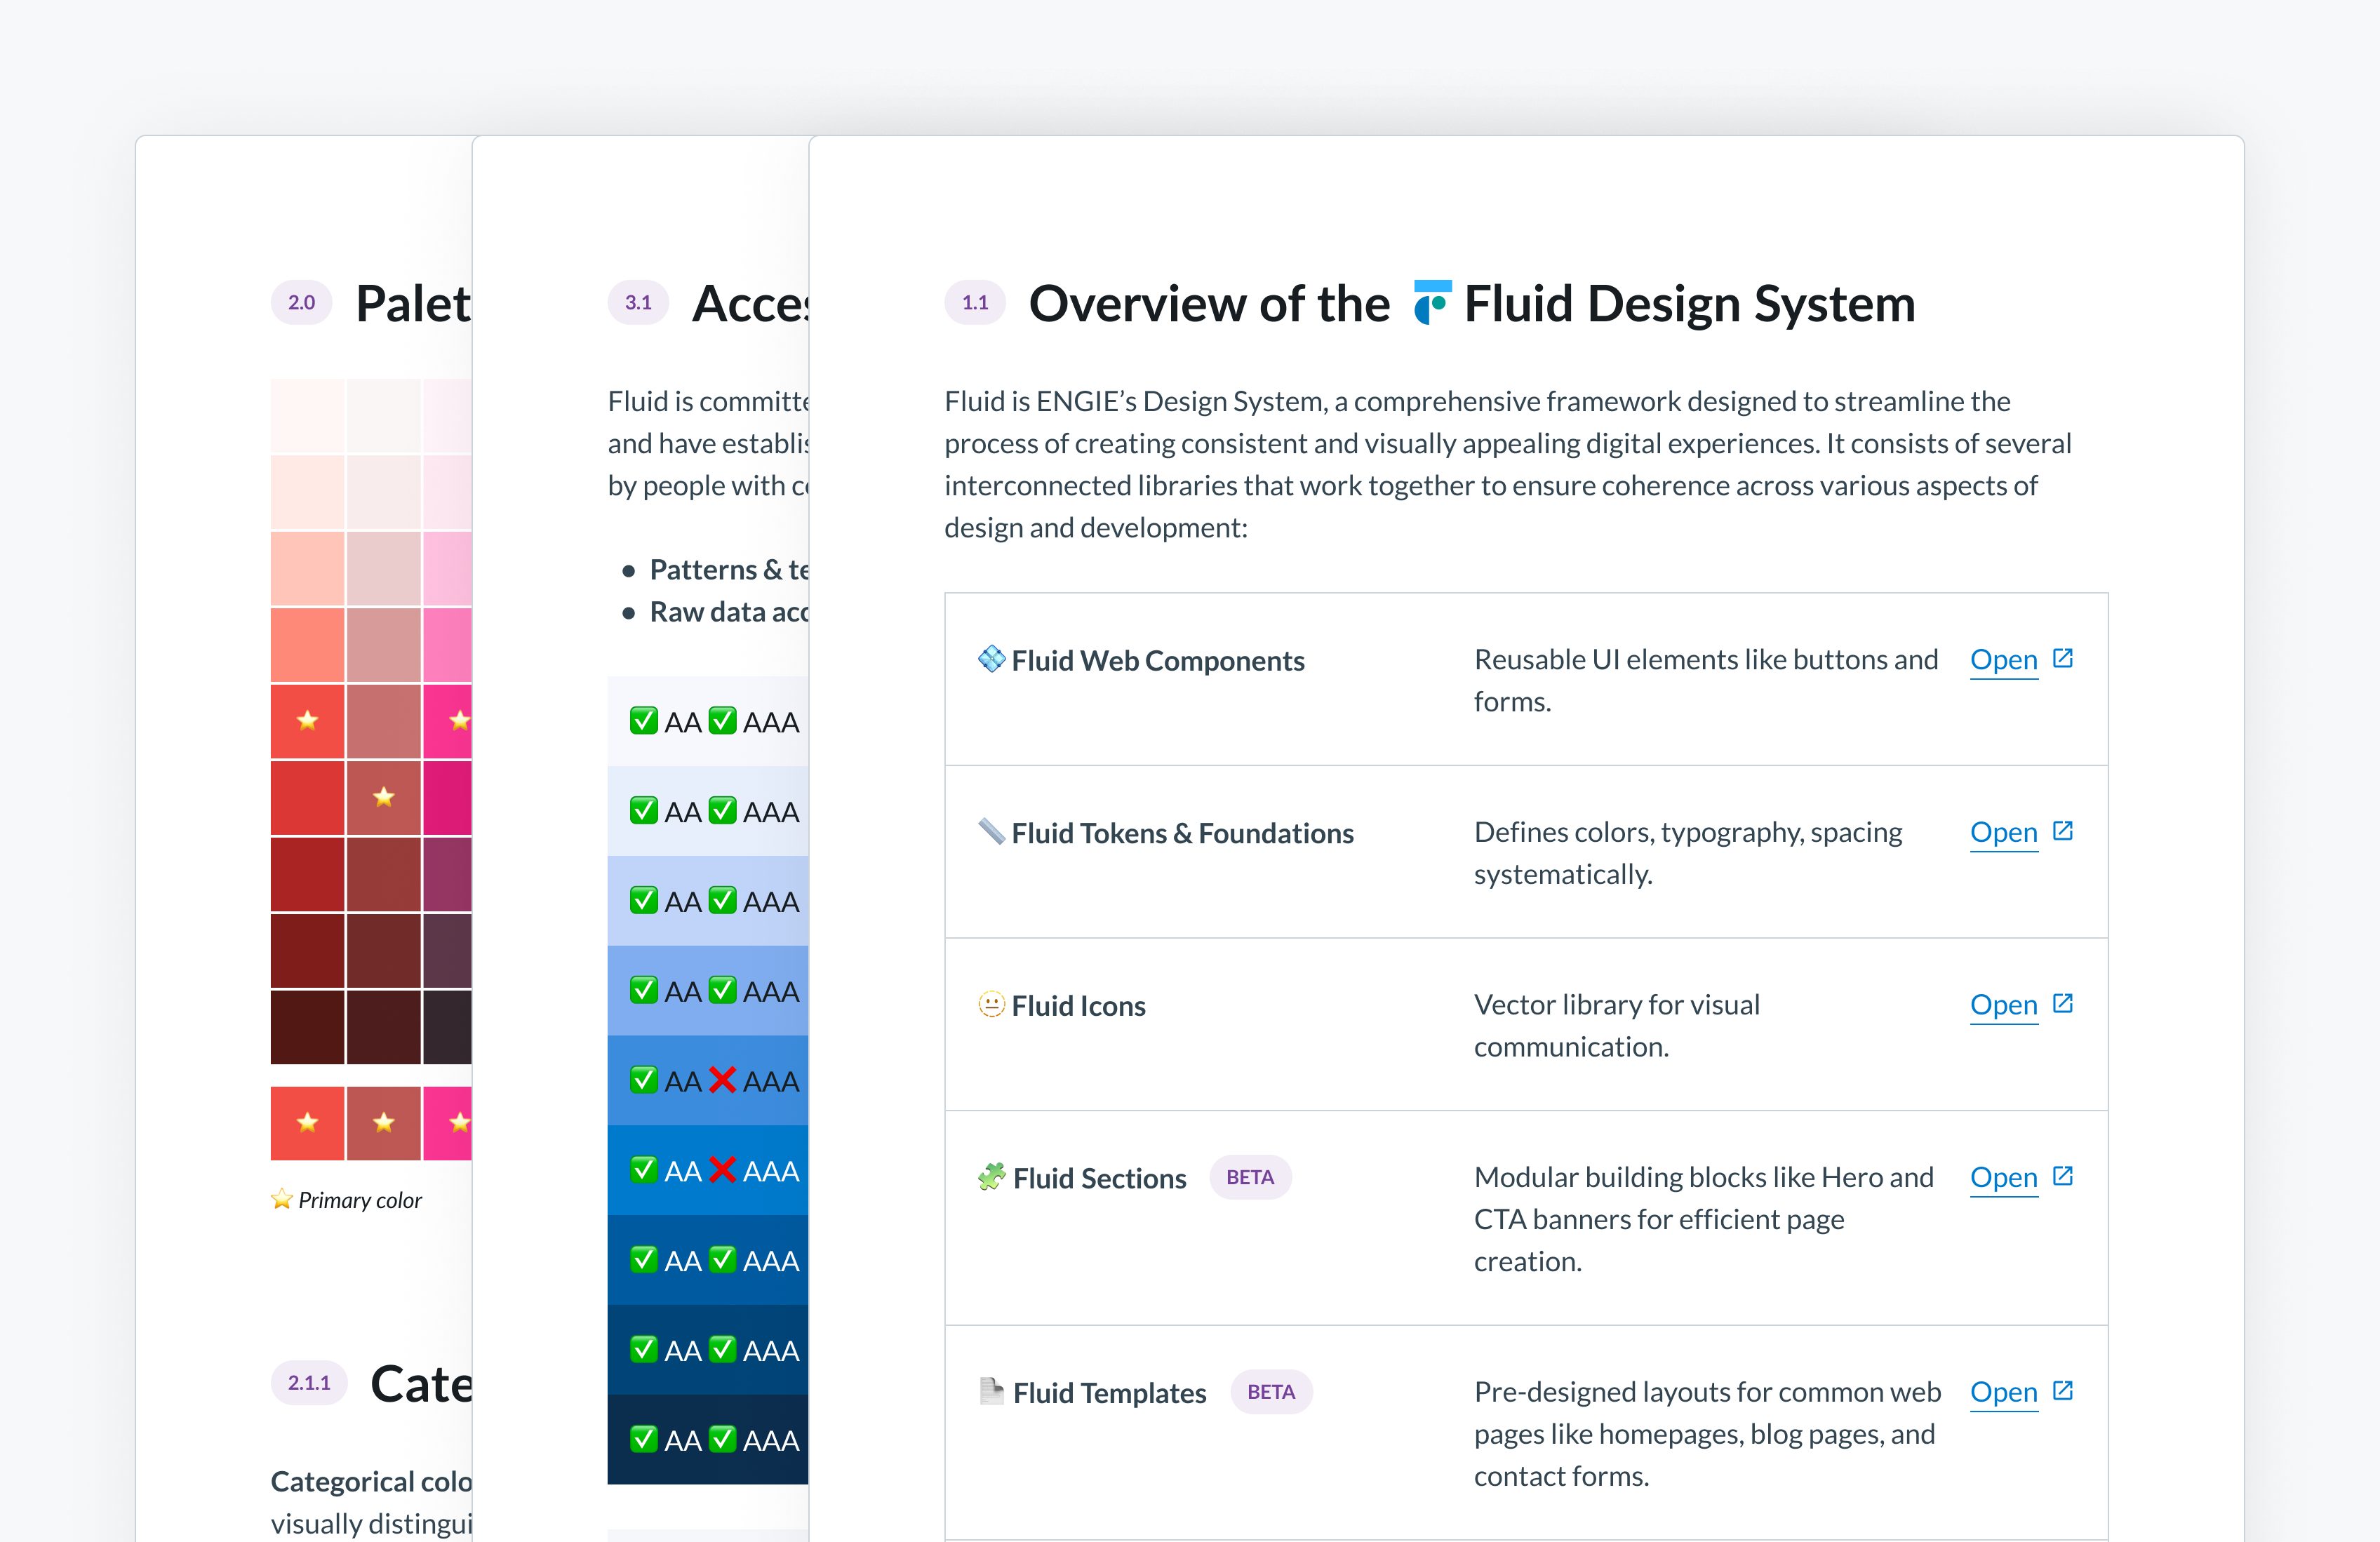
Task: Click the "Pre-designed layouts for common web pages" description
Action: pyautogui.click(x=1708, y=1434)
